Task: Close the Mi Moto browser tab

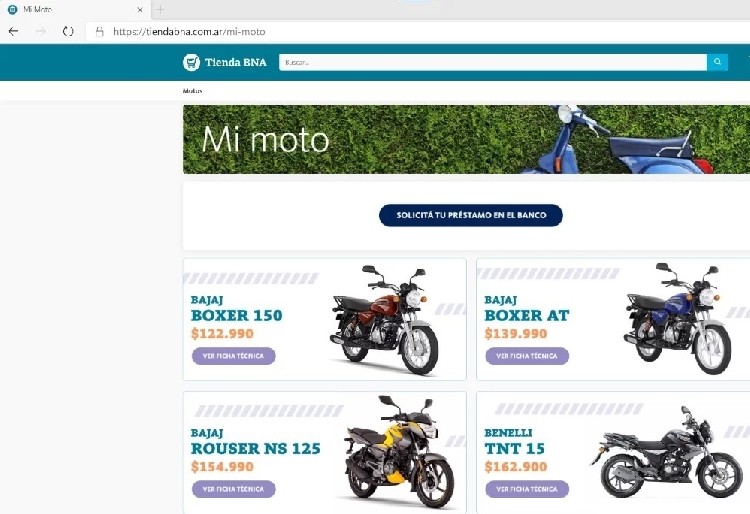Action: [140, 9]
